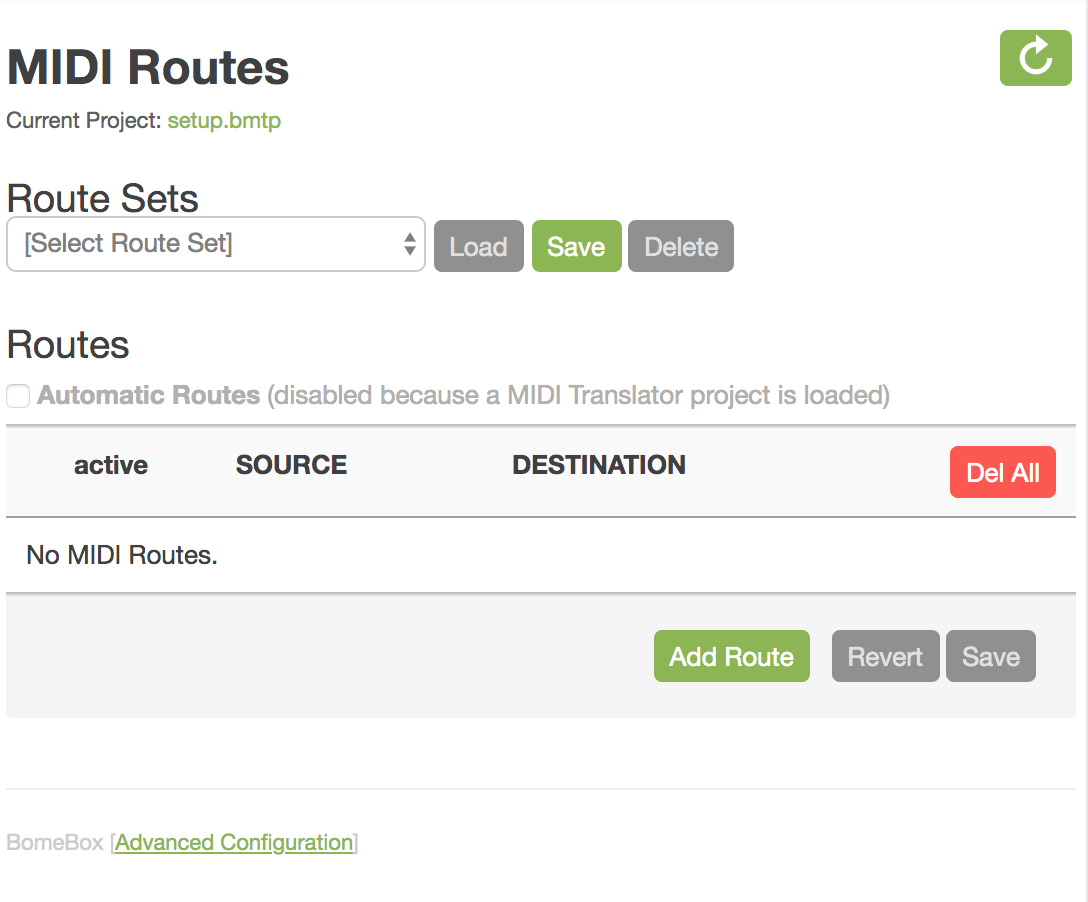
Task: Toggle the Automatic Routes checkbox
Action: click(x=18, y=396)
